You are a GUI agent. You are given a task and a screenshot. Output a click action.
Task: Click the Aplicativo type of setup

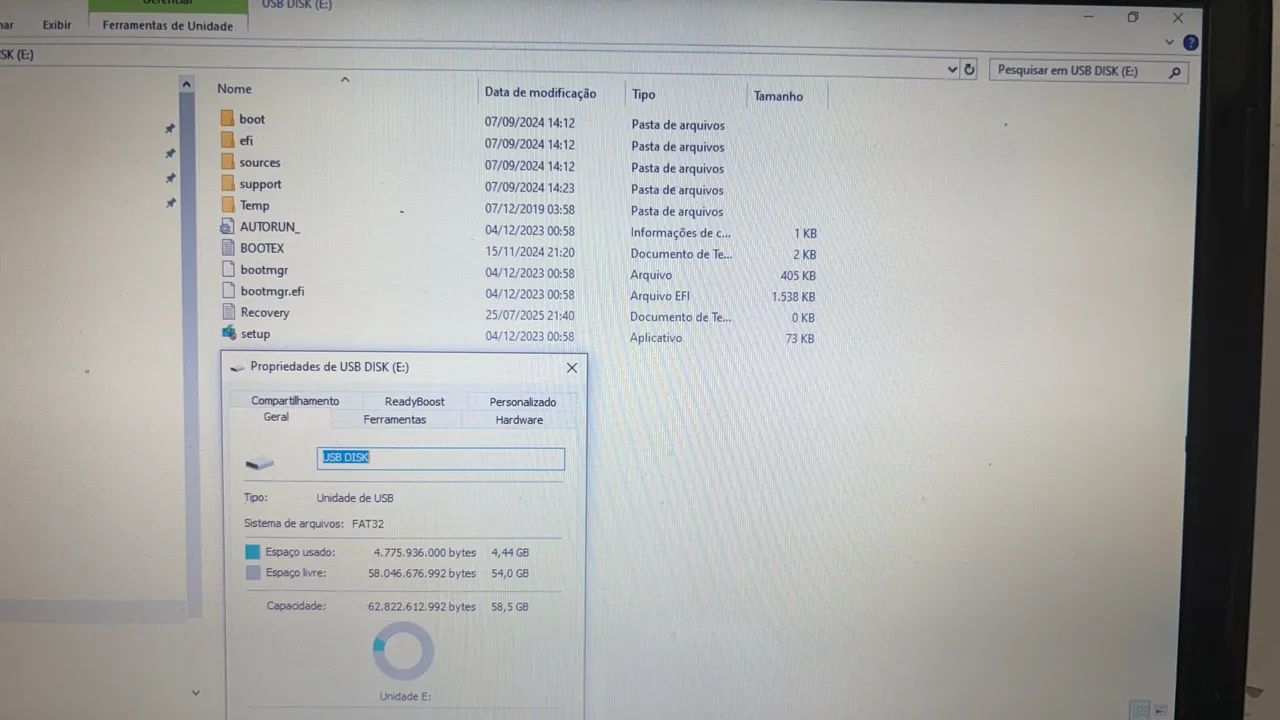pyautogui.click(x=656, y=338)
